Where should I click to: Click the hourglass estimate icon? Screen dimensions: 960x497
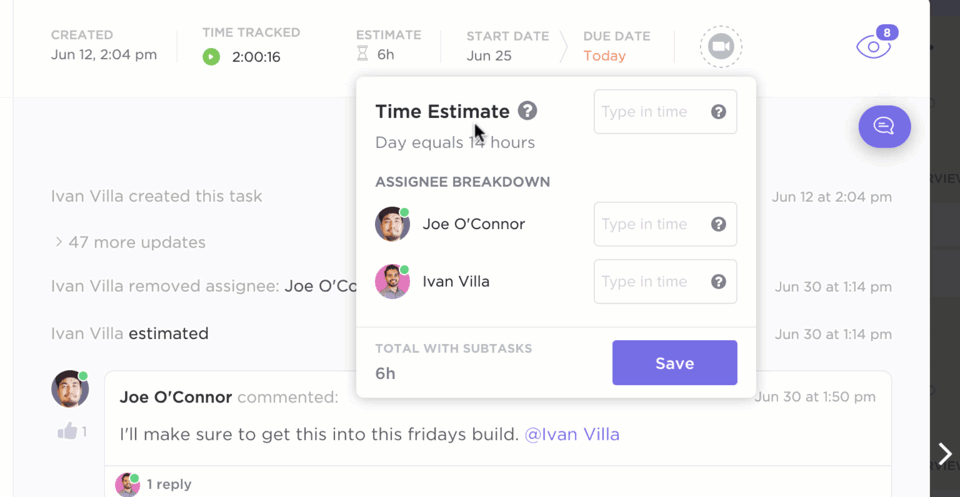pos(362,54)
